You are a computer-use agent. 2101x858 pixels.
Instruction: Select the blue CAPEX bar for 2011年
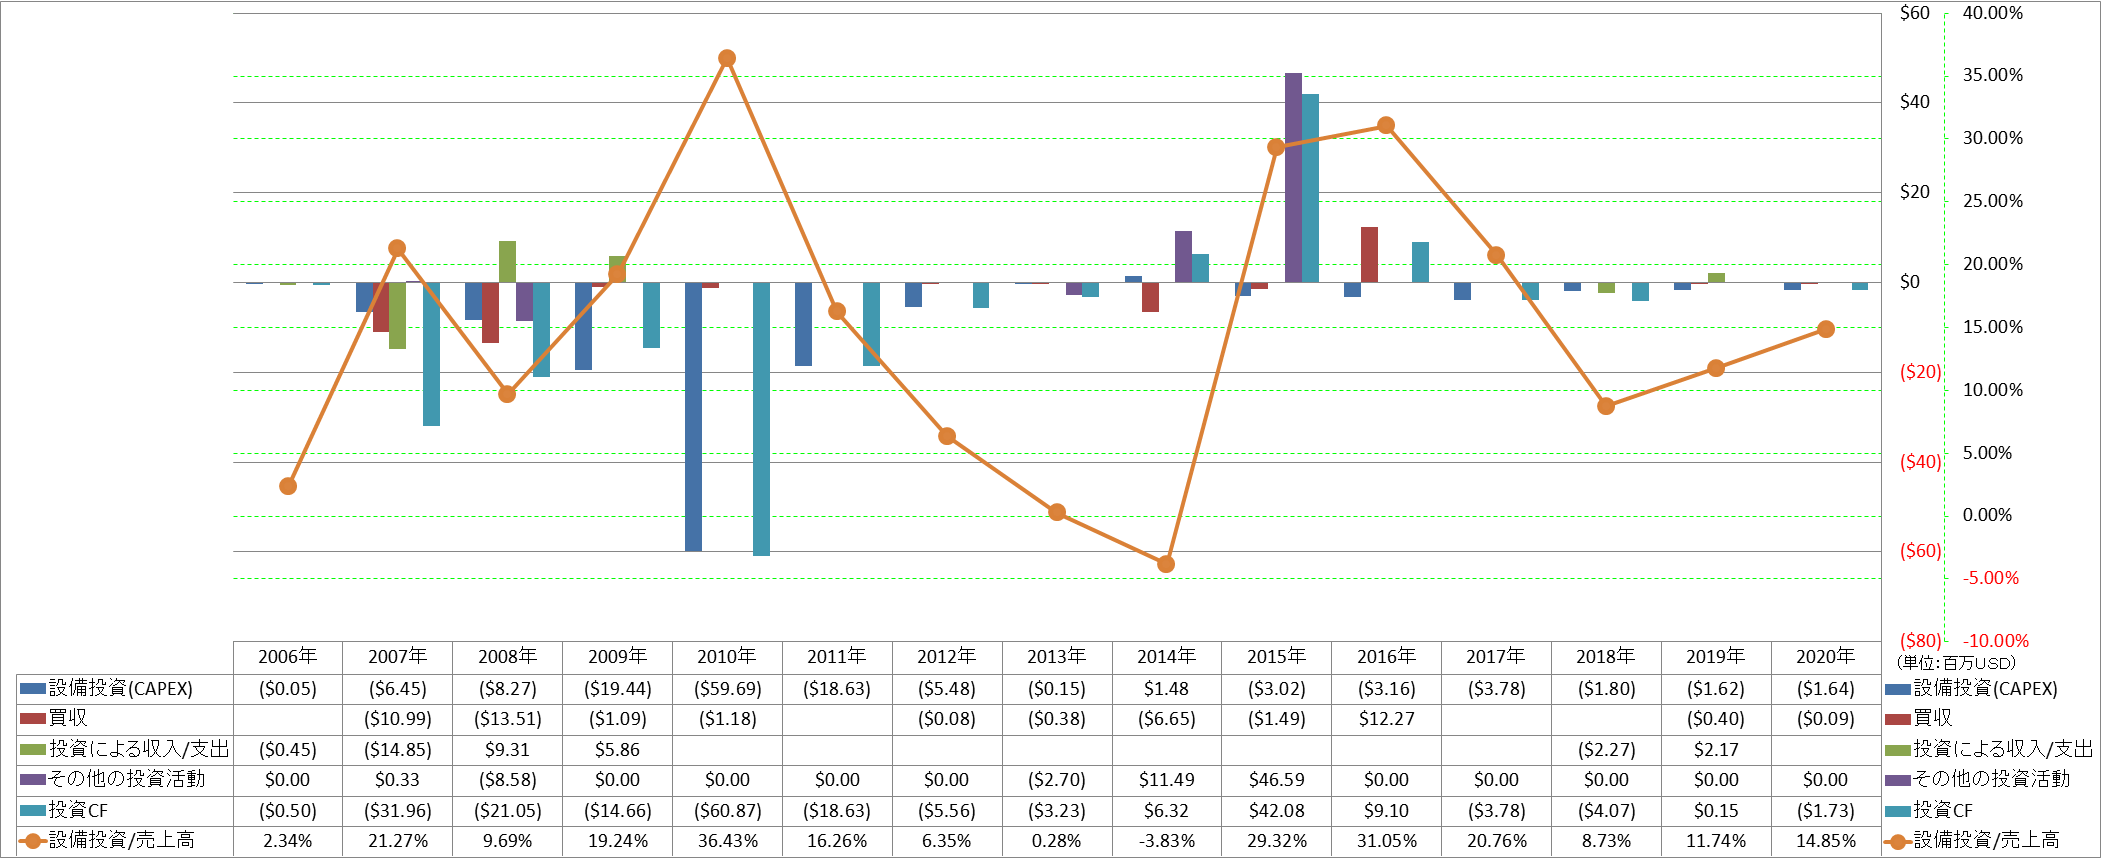[803, 324]
